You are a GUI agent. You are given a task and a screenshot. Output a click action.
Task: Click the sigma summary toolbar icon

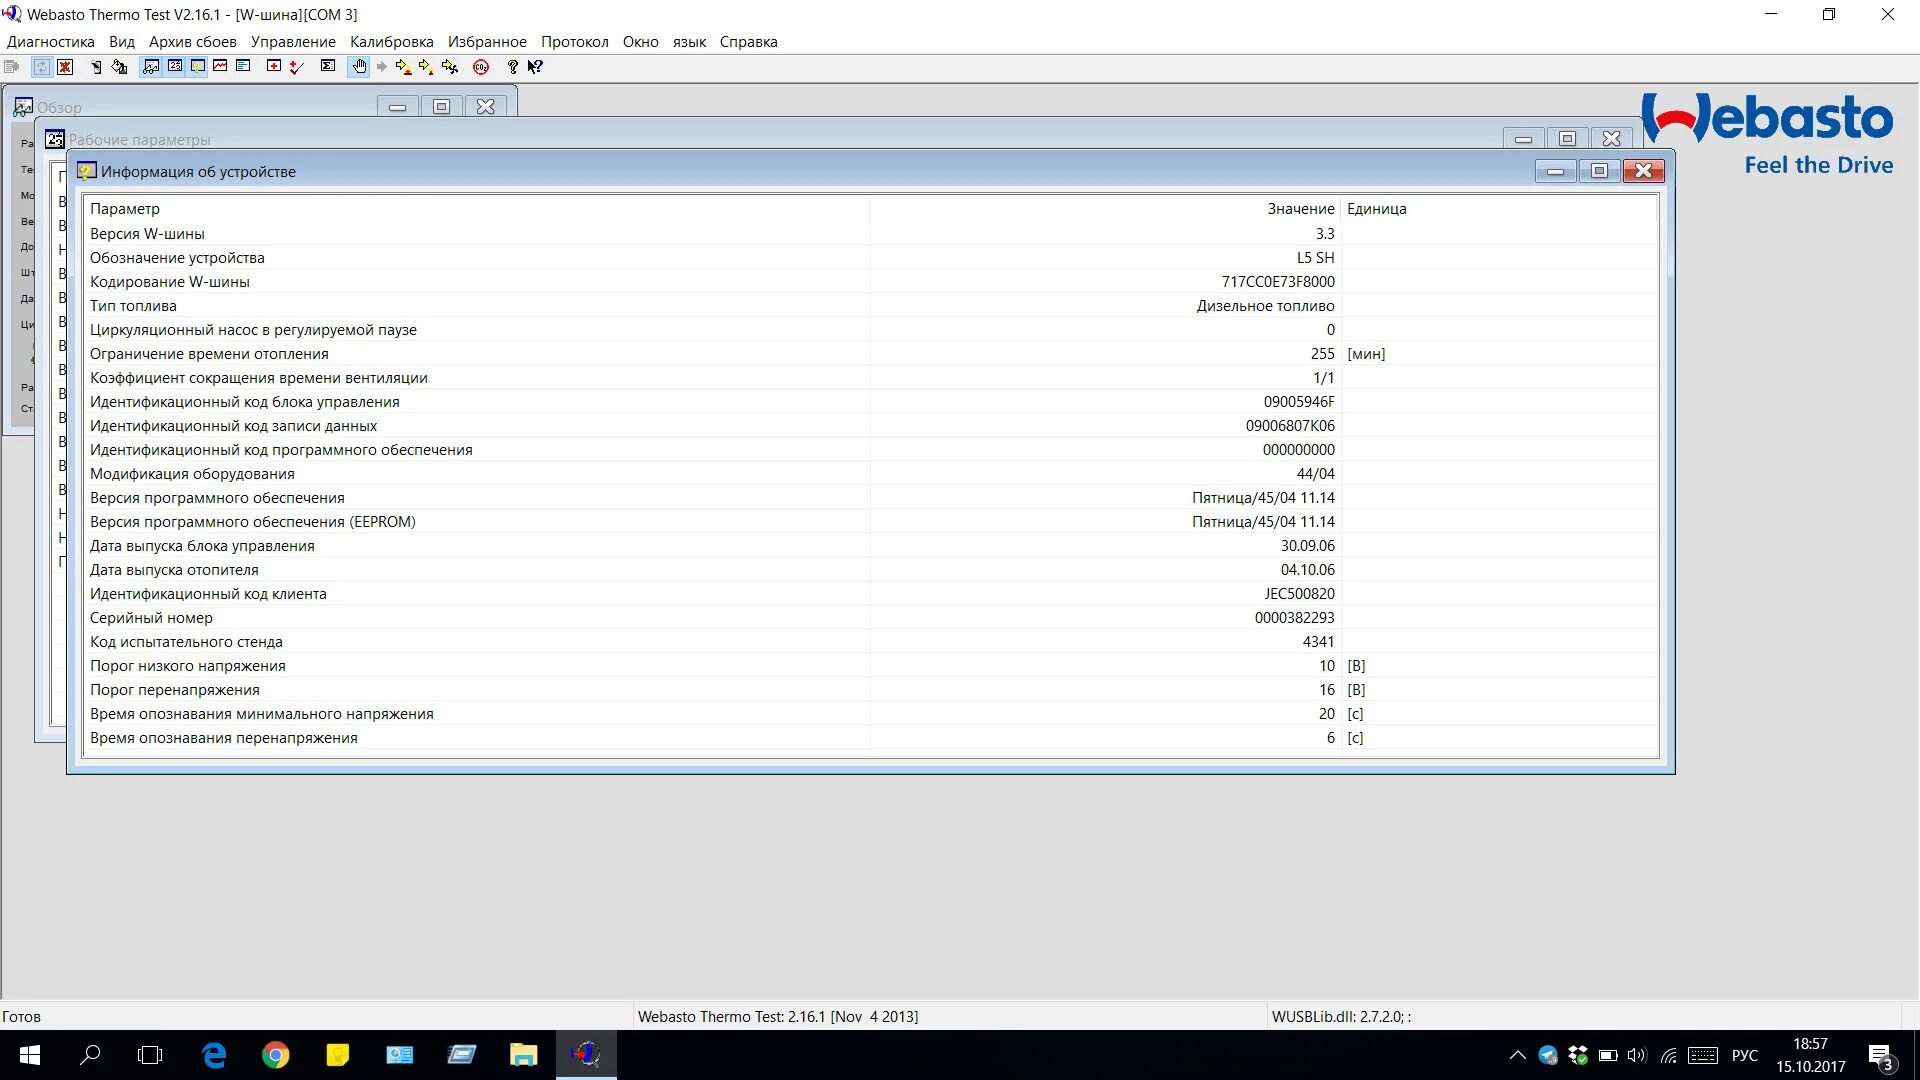[x=328, y=67]
